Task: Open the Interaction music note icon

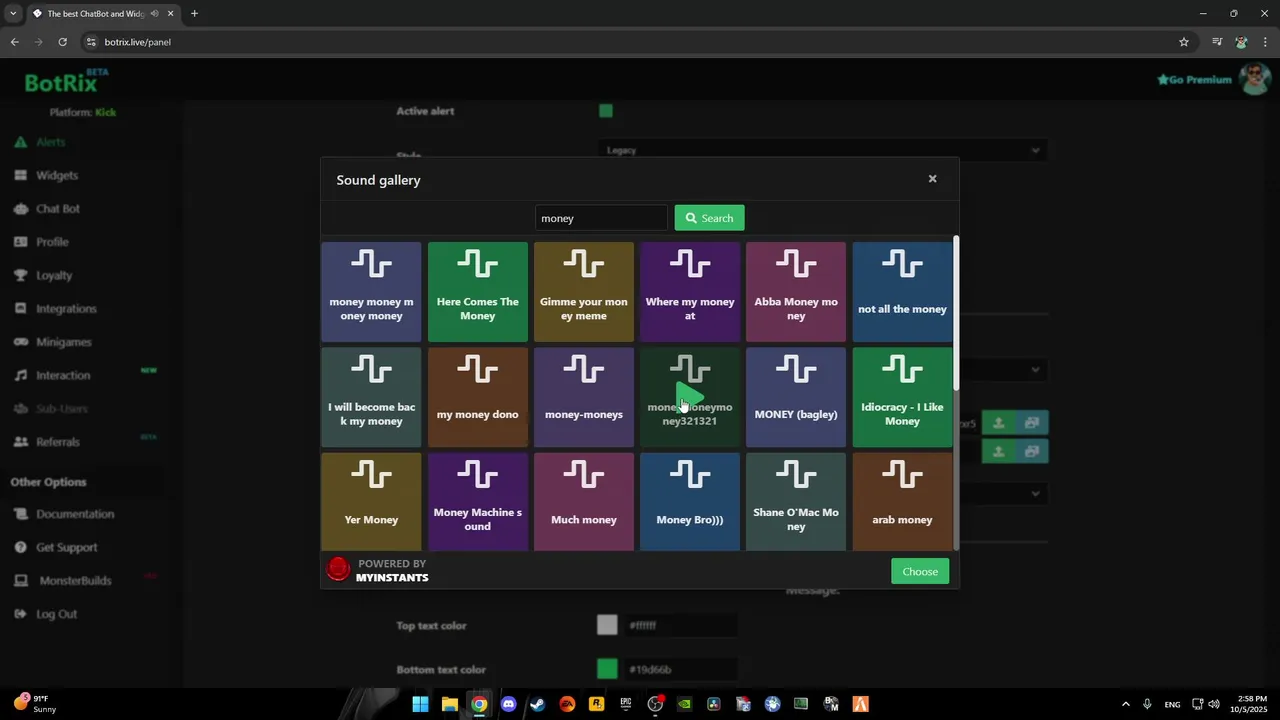Action: [20, 375]
